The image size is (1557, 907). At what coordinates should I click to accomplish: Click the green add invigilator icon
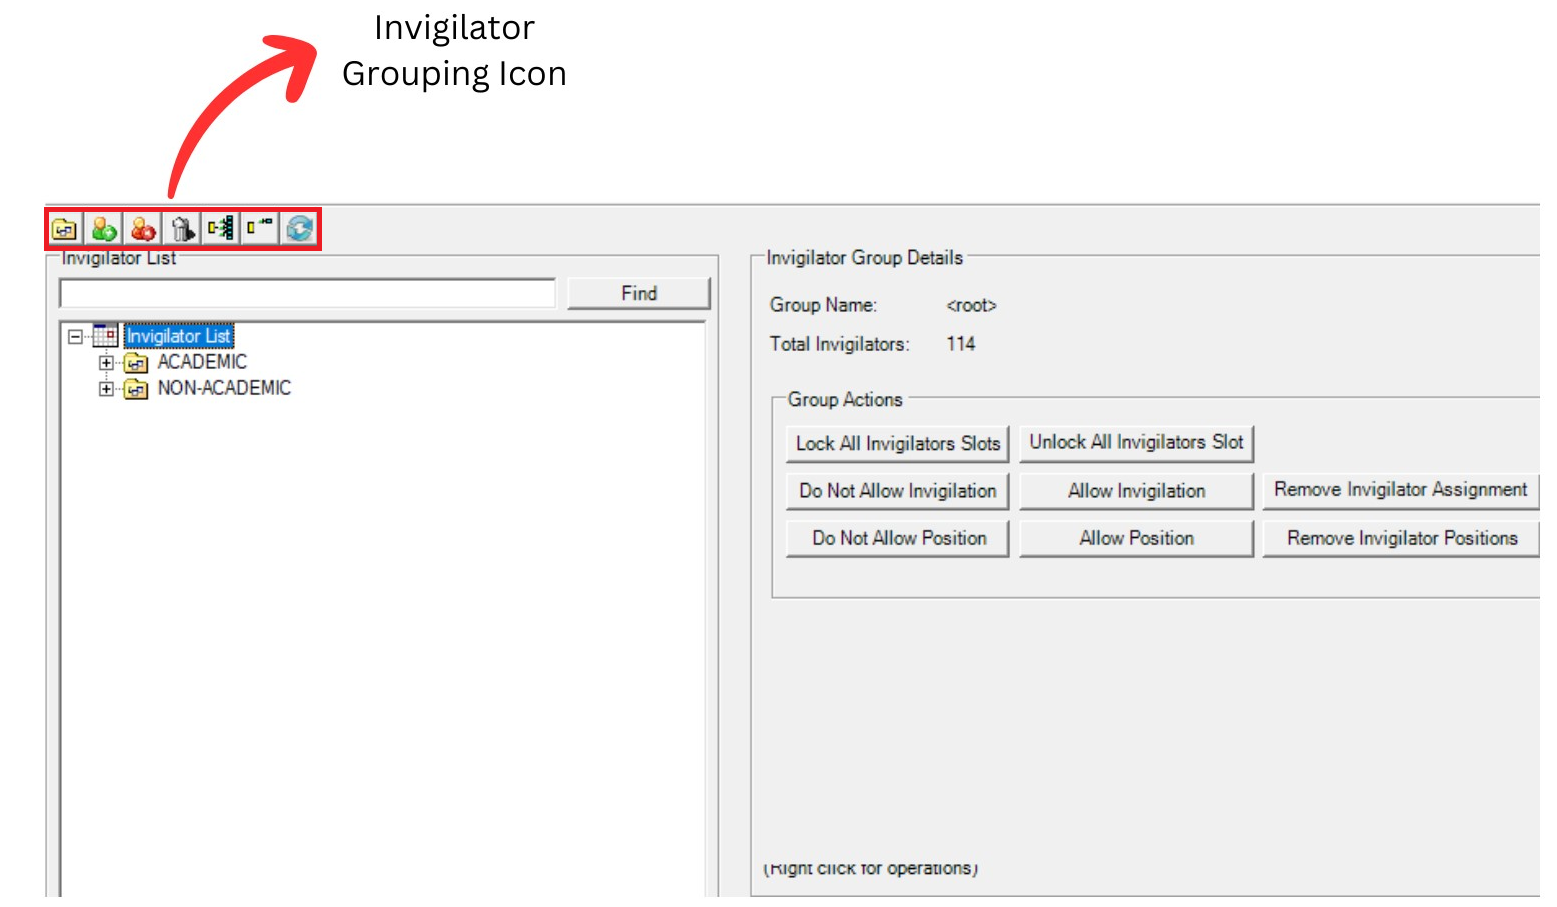(x=104, y=229)
